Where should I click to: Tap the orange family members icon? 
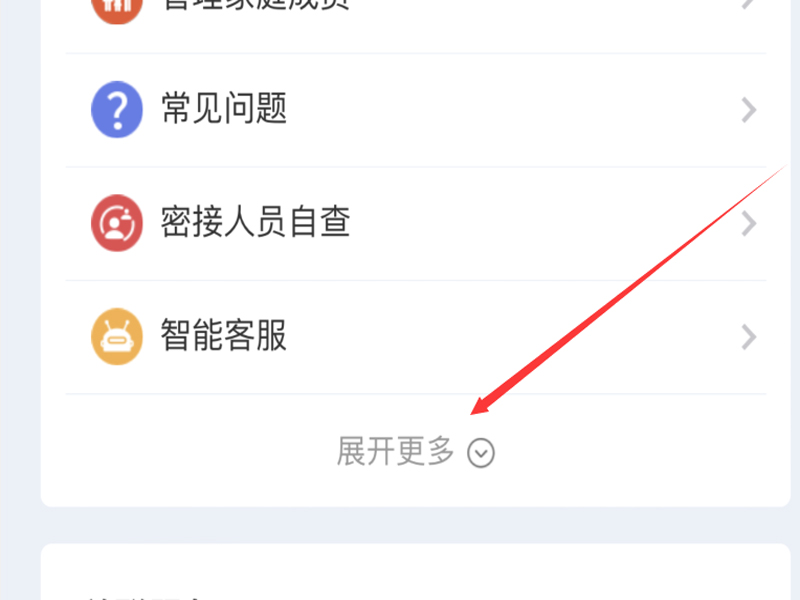click(x=117, y=7)
